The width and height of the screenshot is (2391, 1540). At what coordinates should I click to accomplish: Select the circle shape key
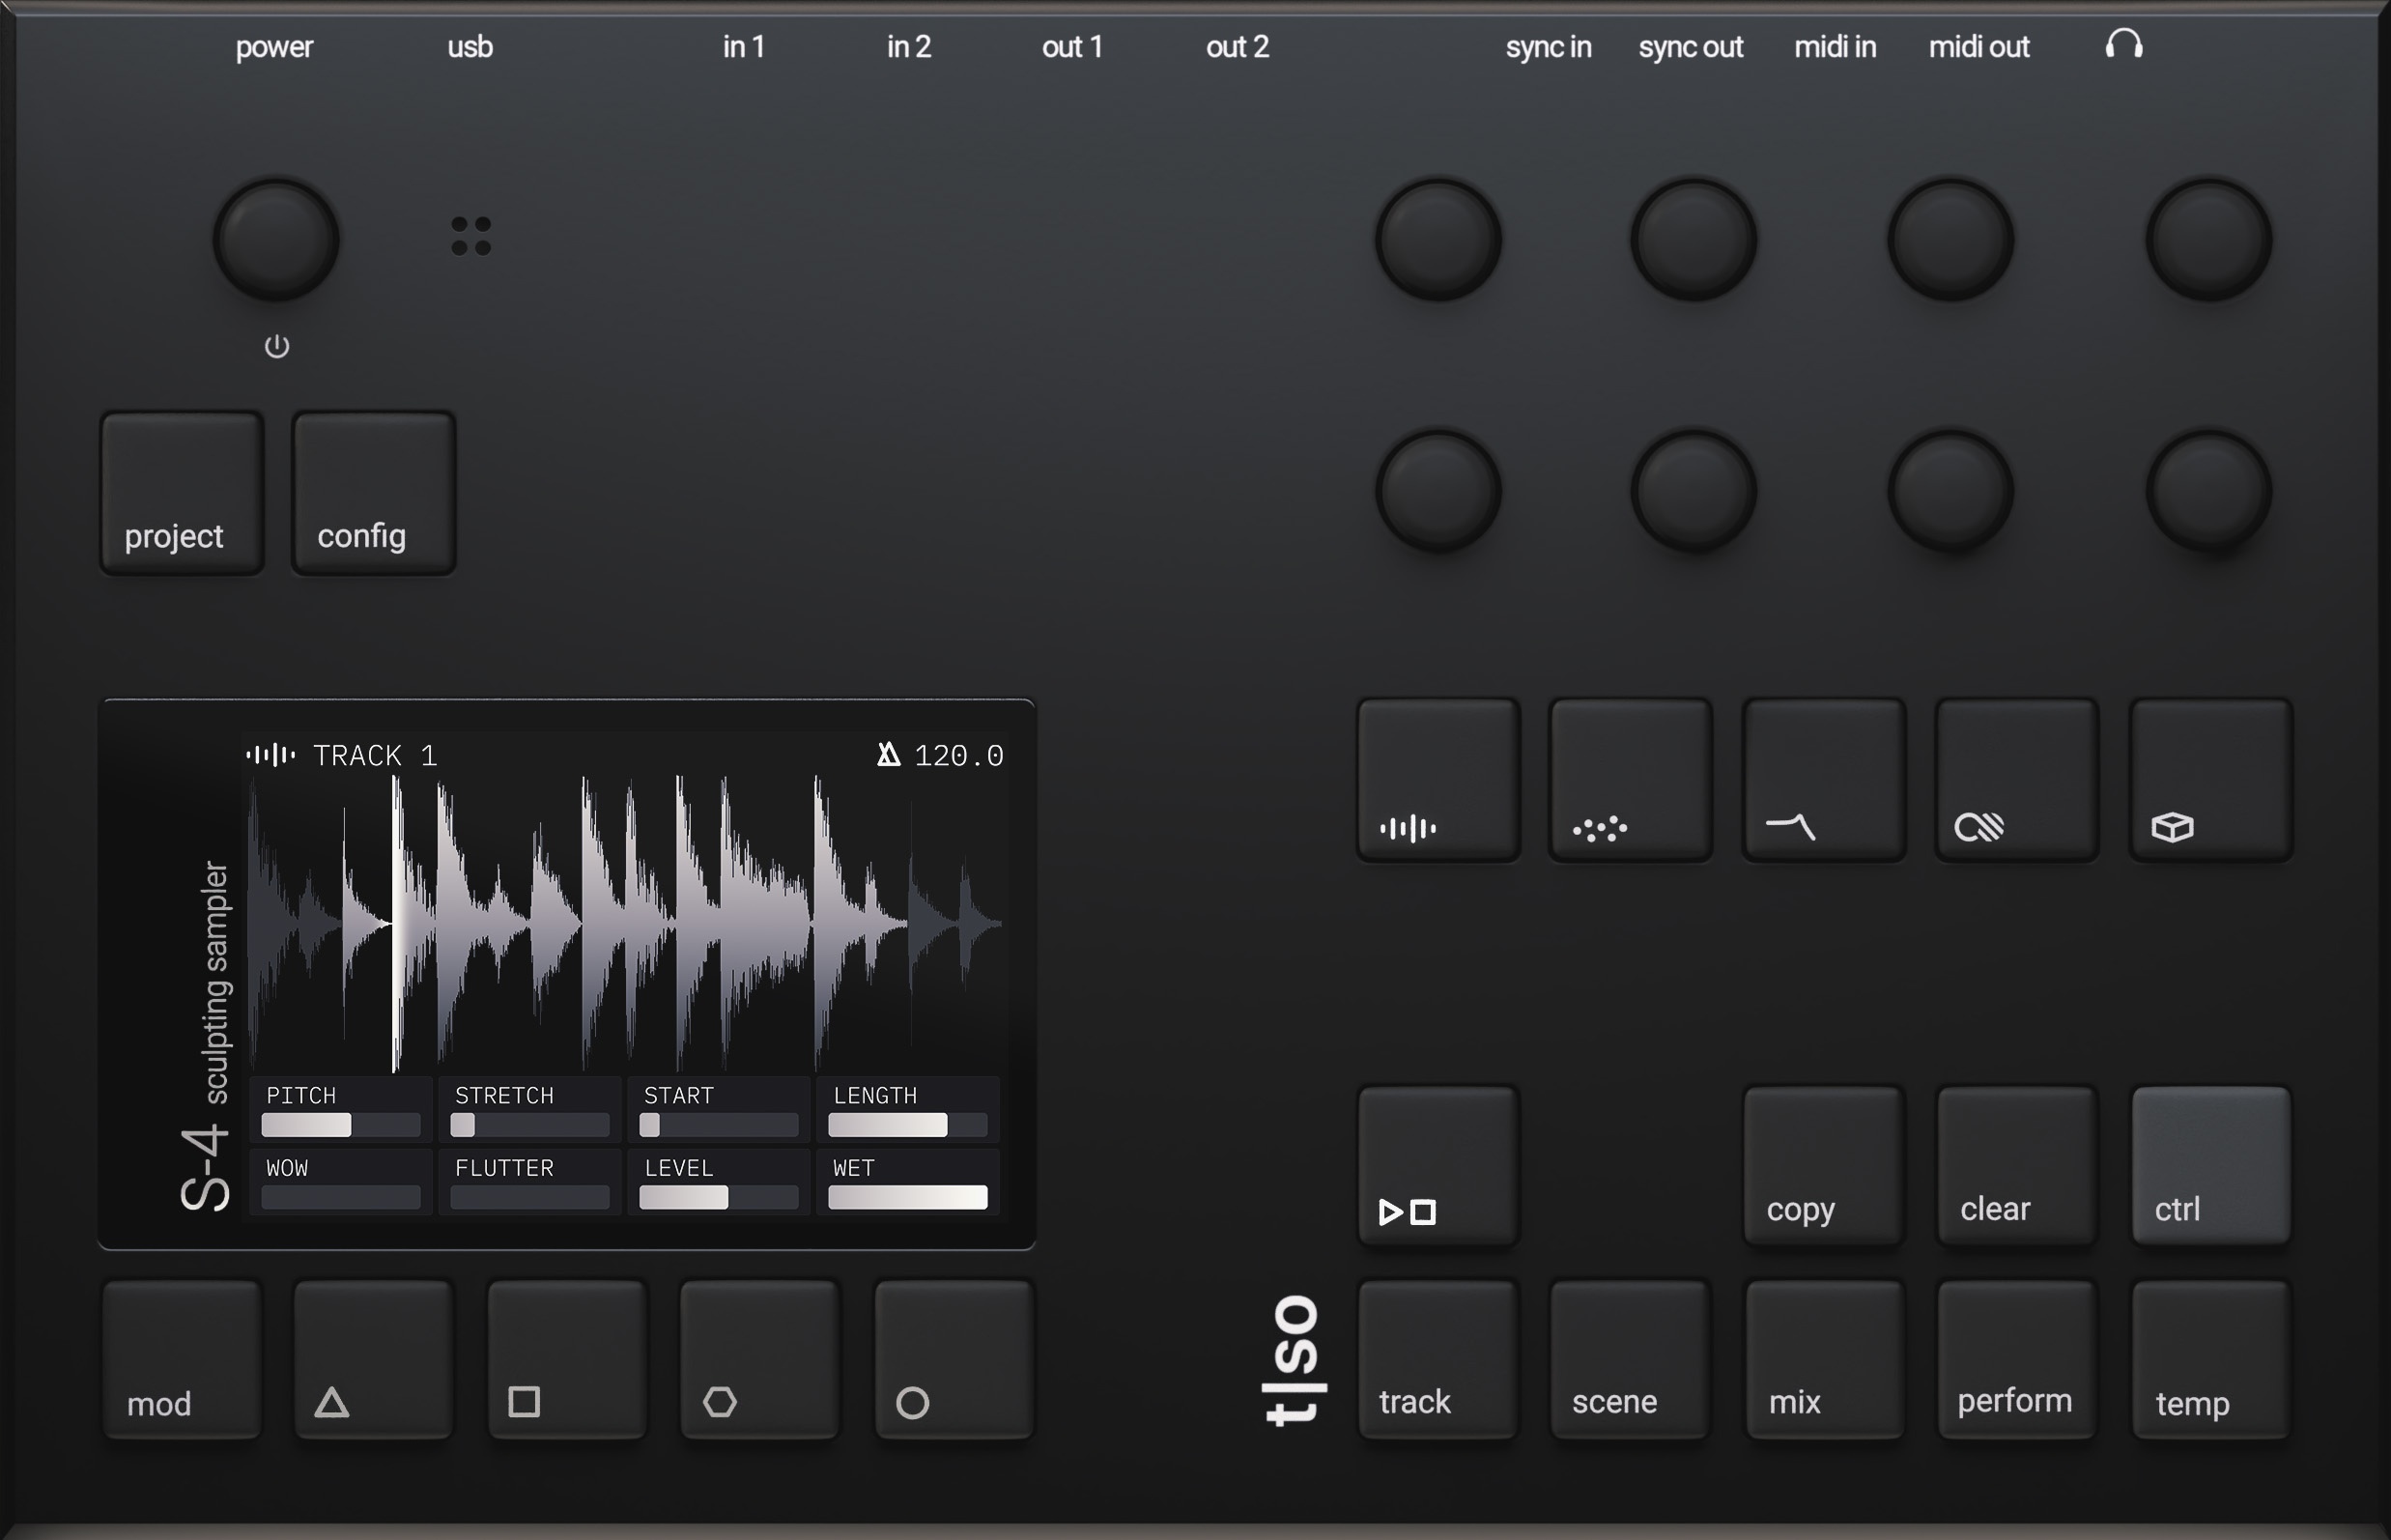click(x=953, y=1362)
